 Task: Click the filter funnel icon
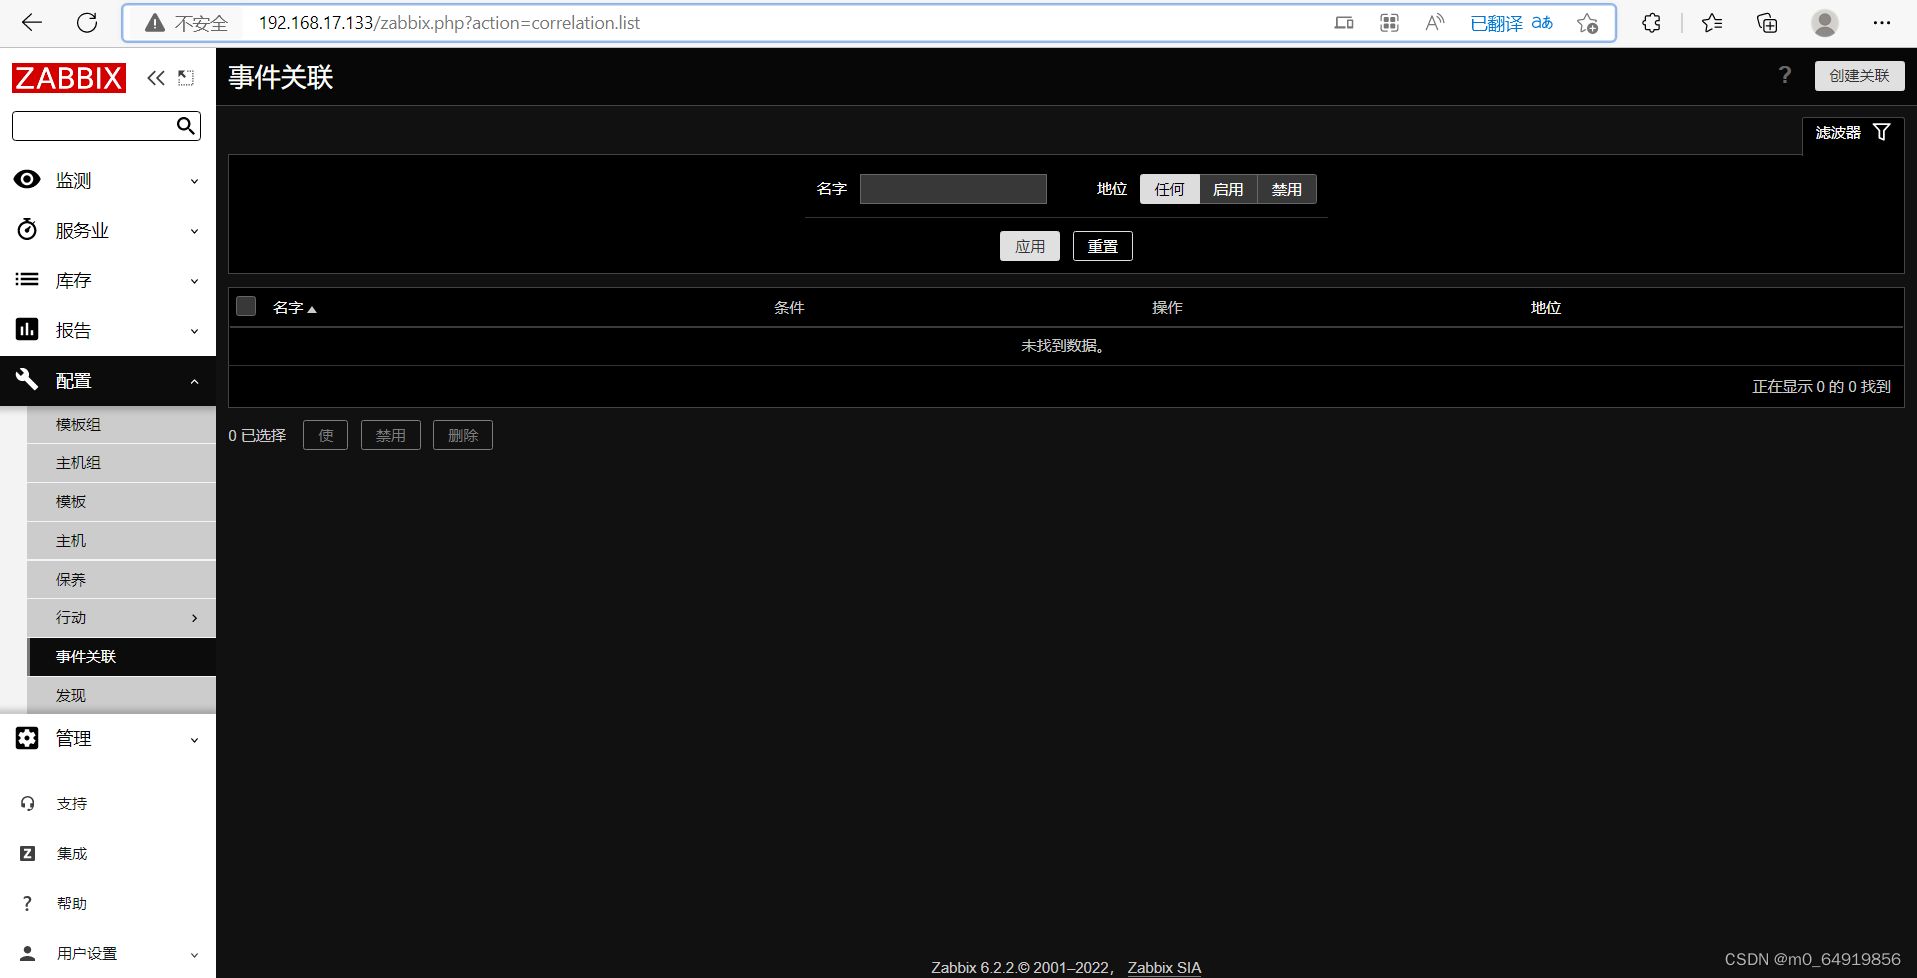(x=1881, y=132)
